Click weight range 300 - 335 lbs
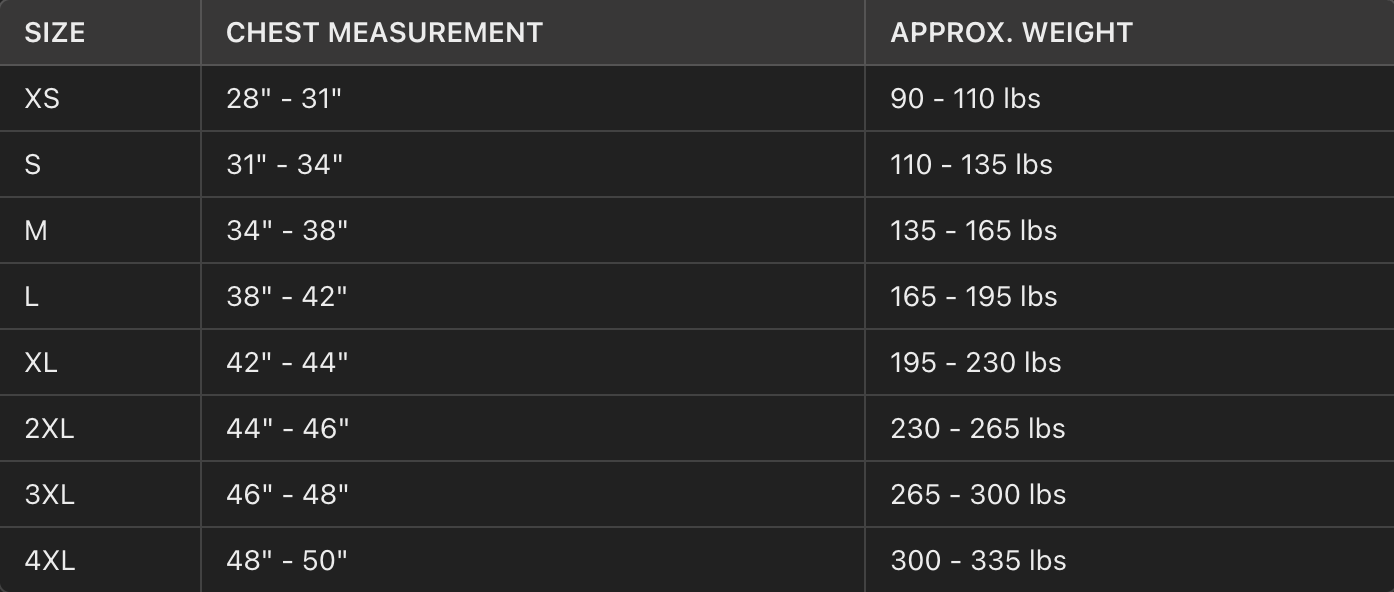This screenshot has width=1394, height=592. tap(978, 561)
